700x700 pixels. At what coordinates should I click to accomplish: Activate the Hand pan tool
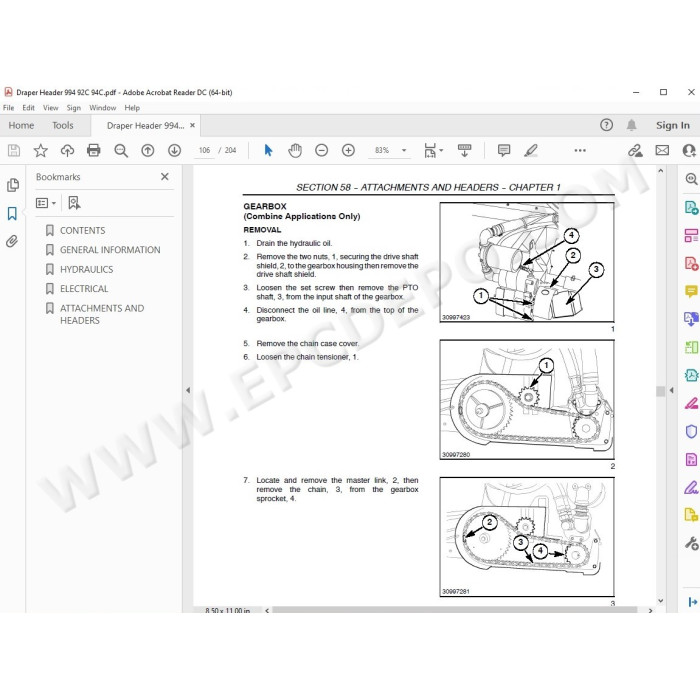[x=295, y=150]
